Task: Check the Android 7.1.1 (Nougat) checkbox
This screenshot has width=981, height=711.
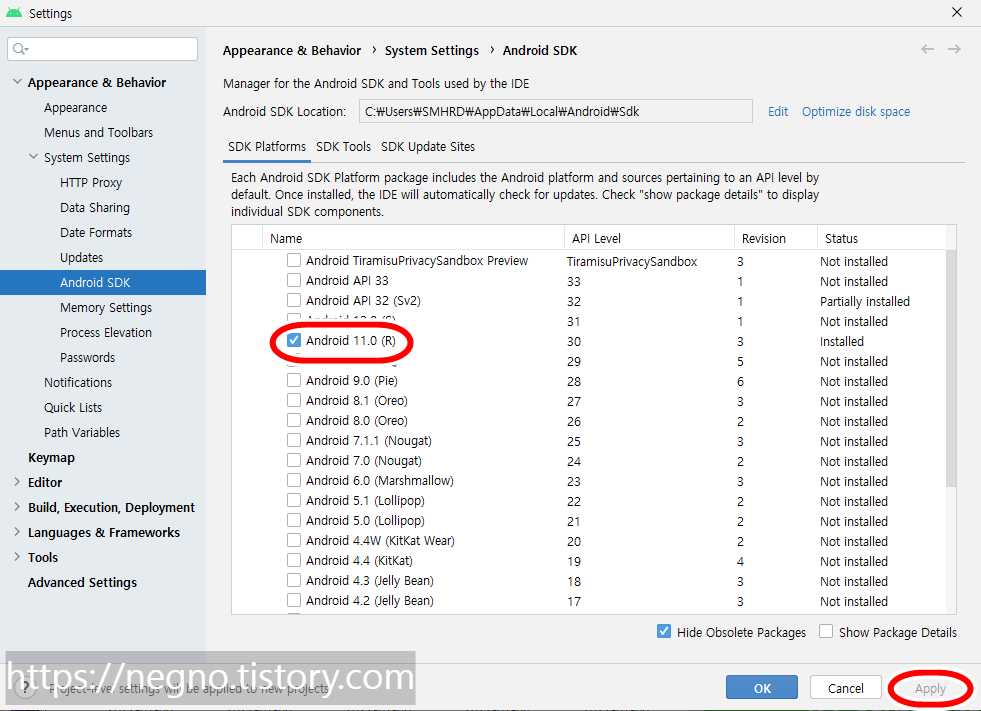Action: pos(293,440)
